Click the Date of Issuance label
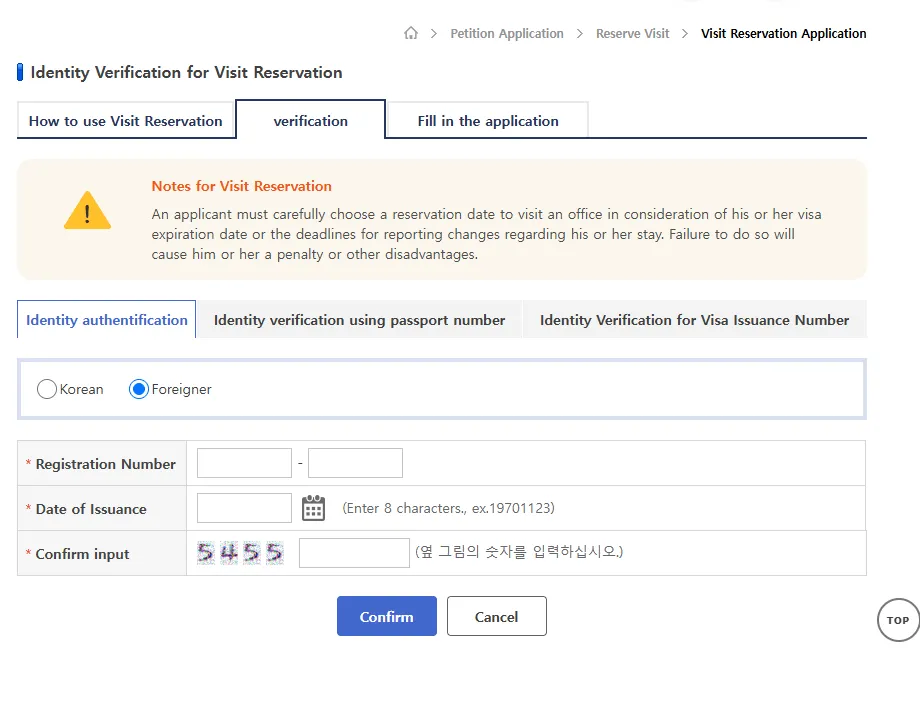This screenshot has height=722, width=920. tap(91, 509)
